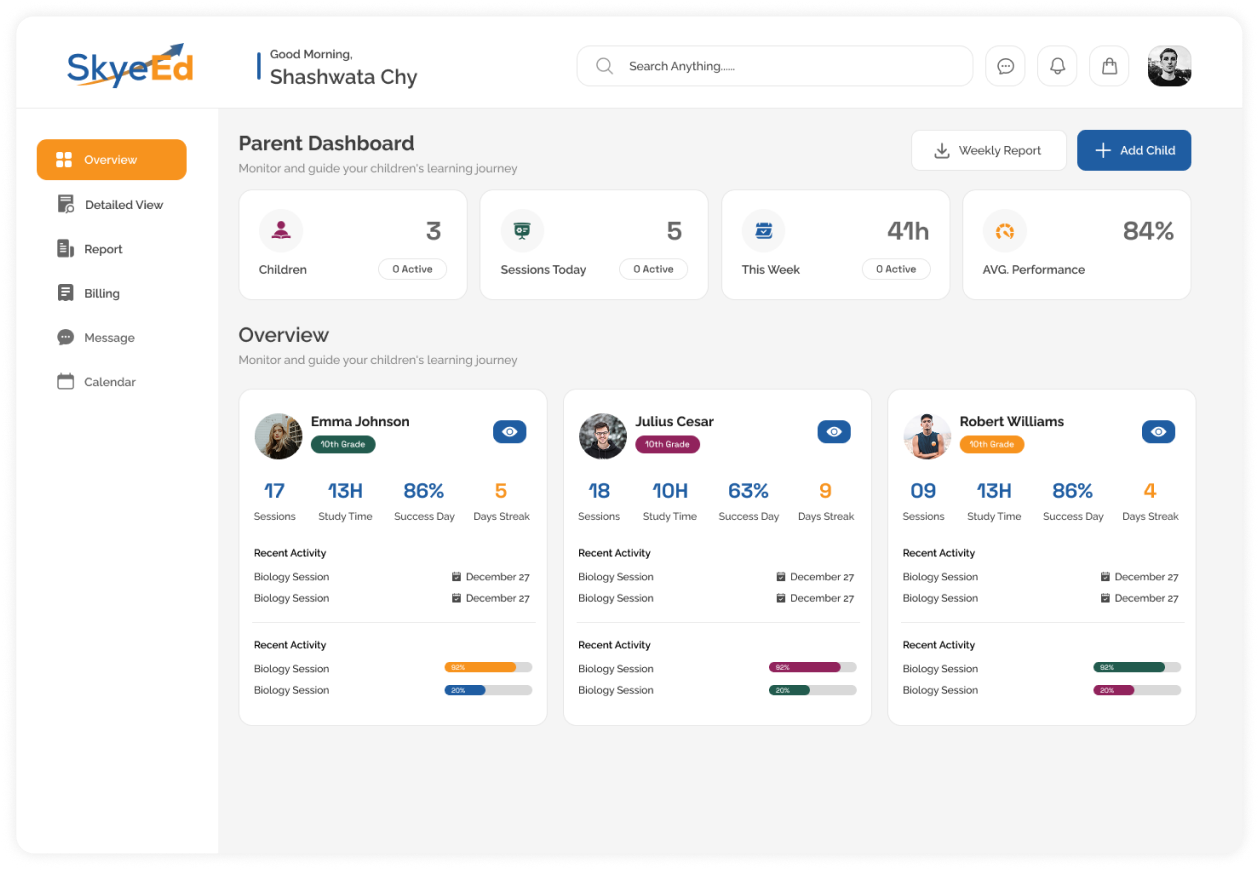Download the Weekly Report
This screenshot has height=870, width=1259.
988,150
